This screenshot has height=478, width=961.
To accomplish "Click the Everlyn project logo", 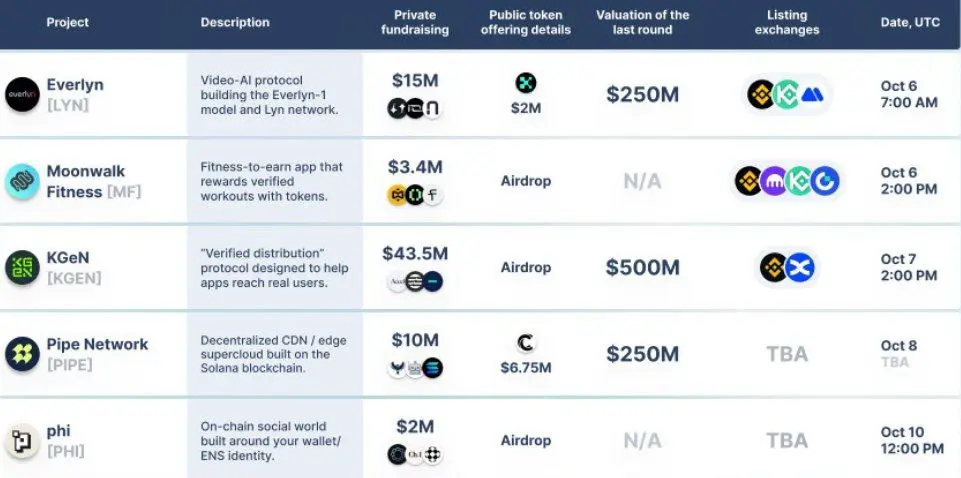I will [x=22, y=94].
